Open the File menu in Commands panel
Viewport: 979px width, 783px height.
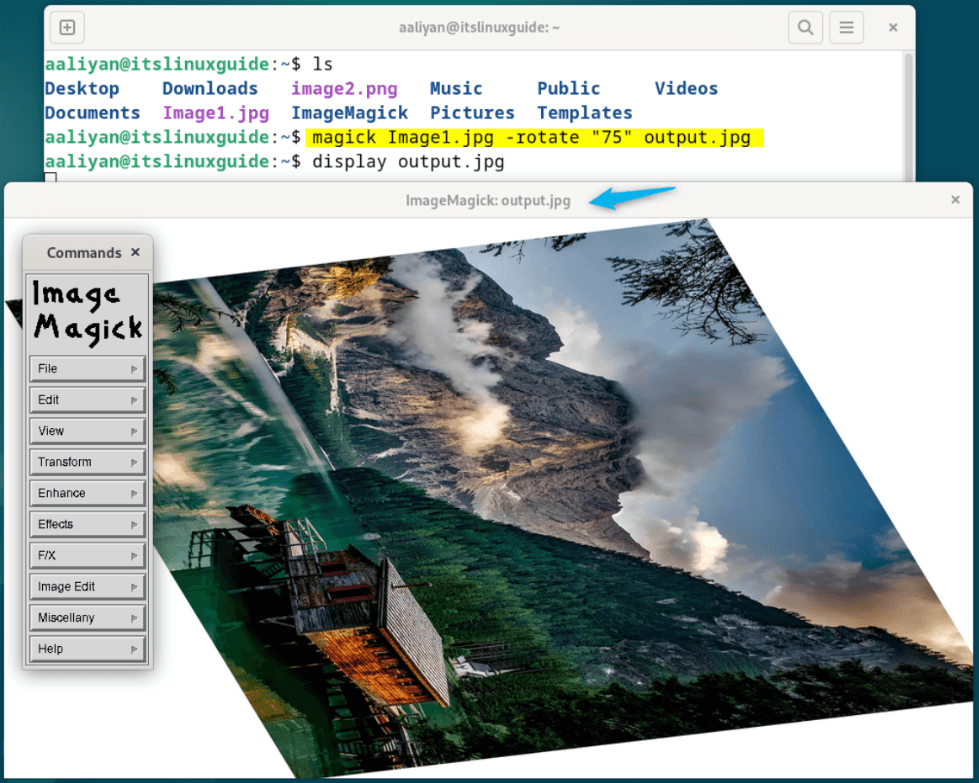[x=87, y=368]
